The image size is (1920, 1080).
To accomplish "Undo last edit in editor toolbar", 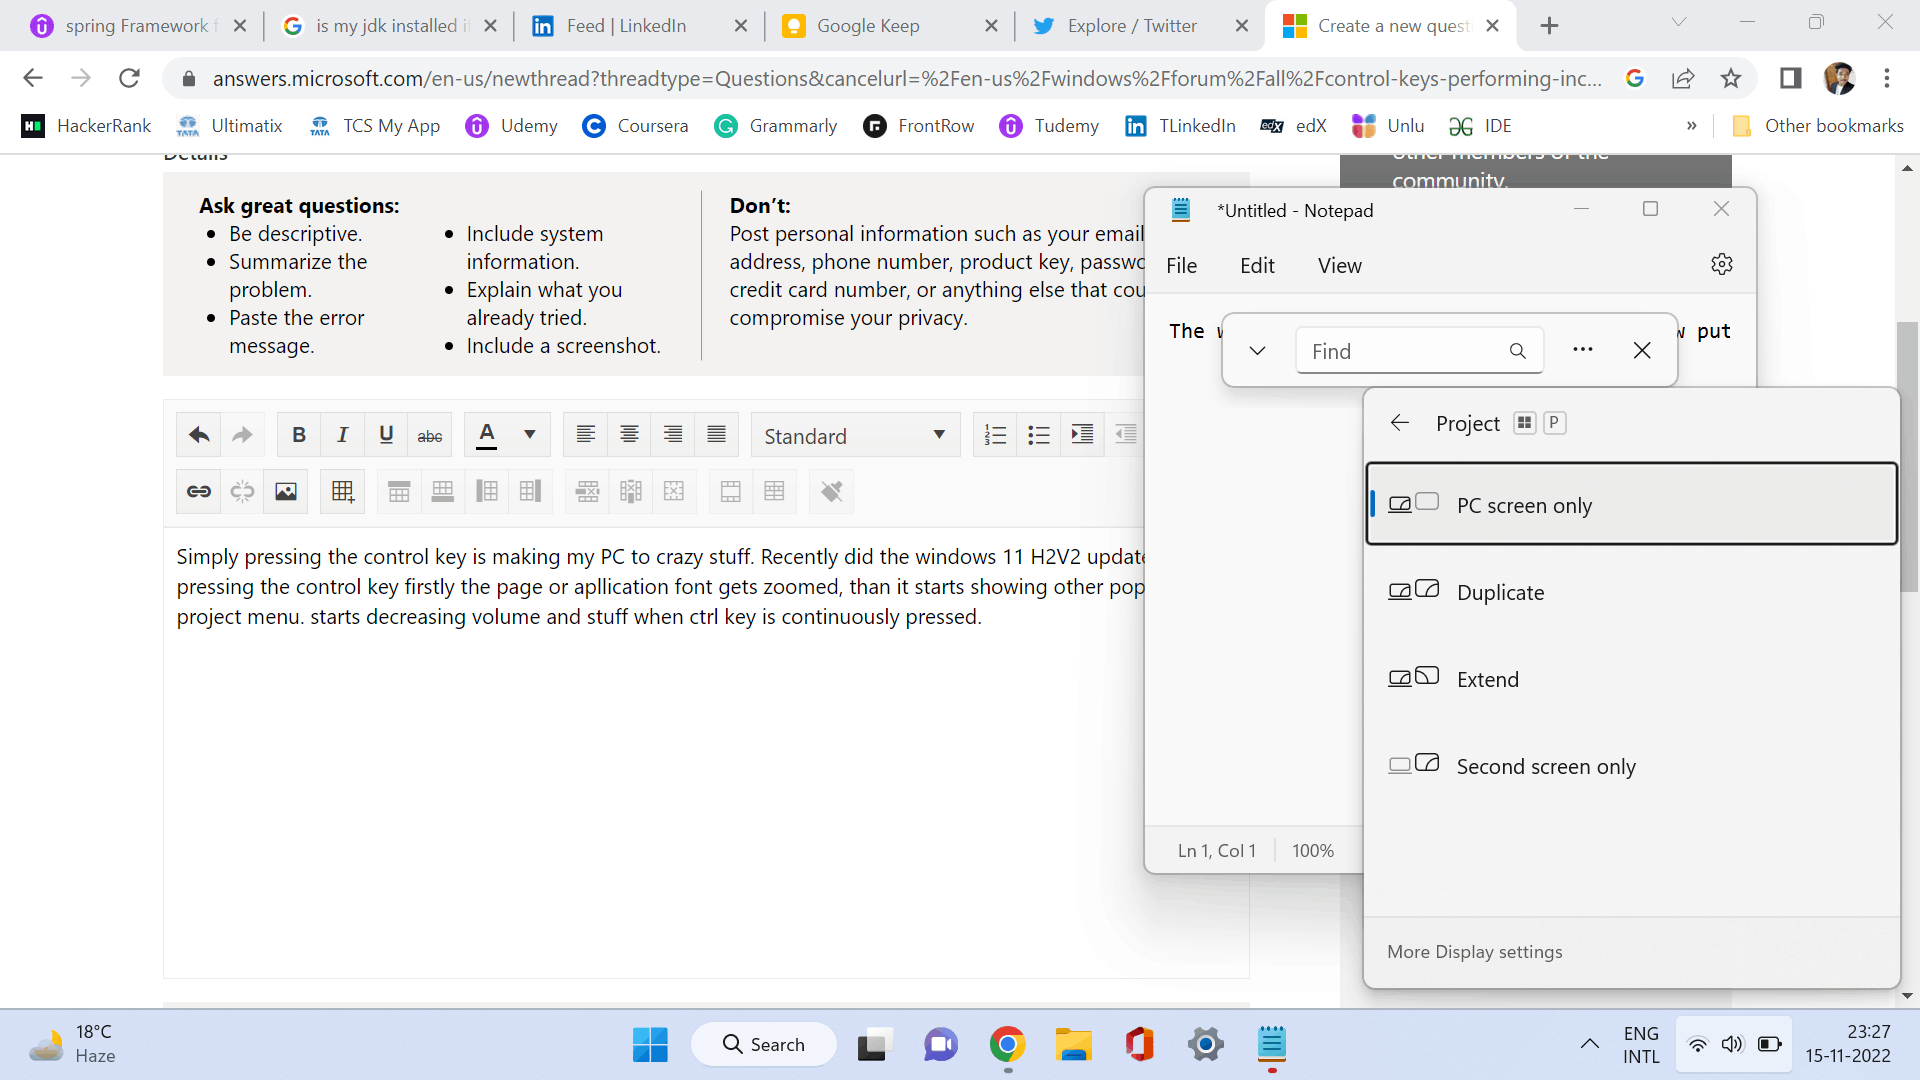I will click(199, 435).
